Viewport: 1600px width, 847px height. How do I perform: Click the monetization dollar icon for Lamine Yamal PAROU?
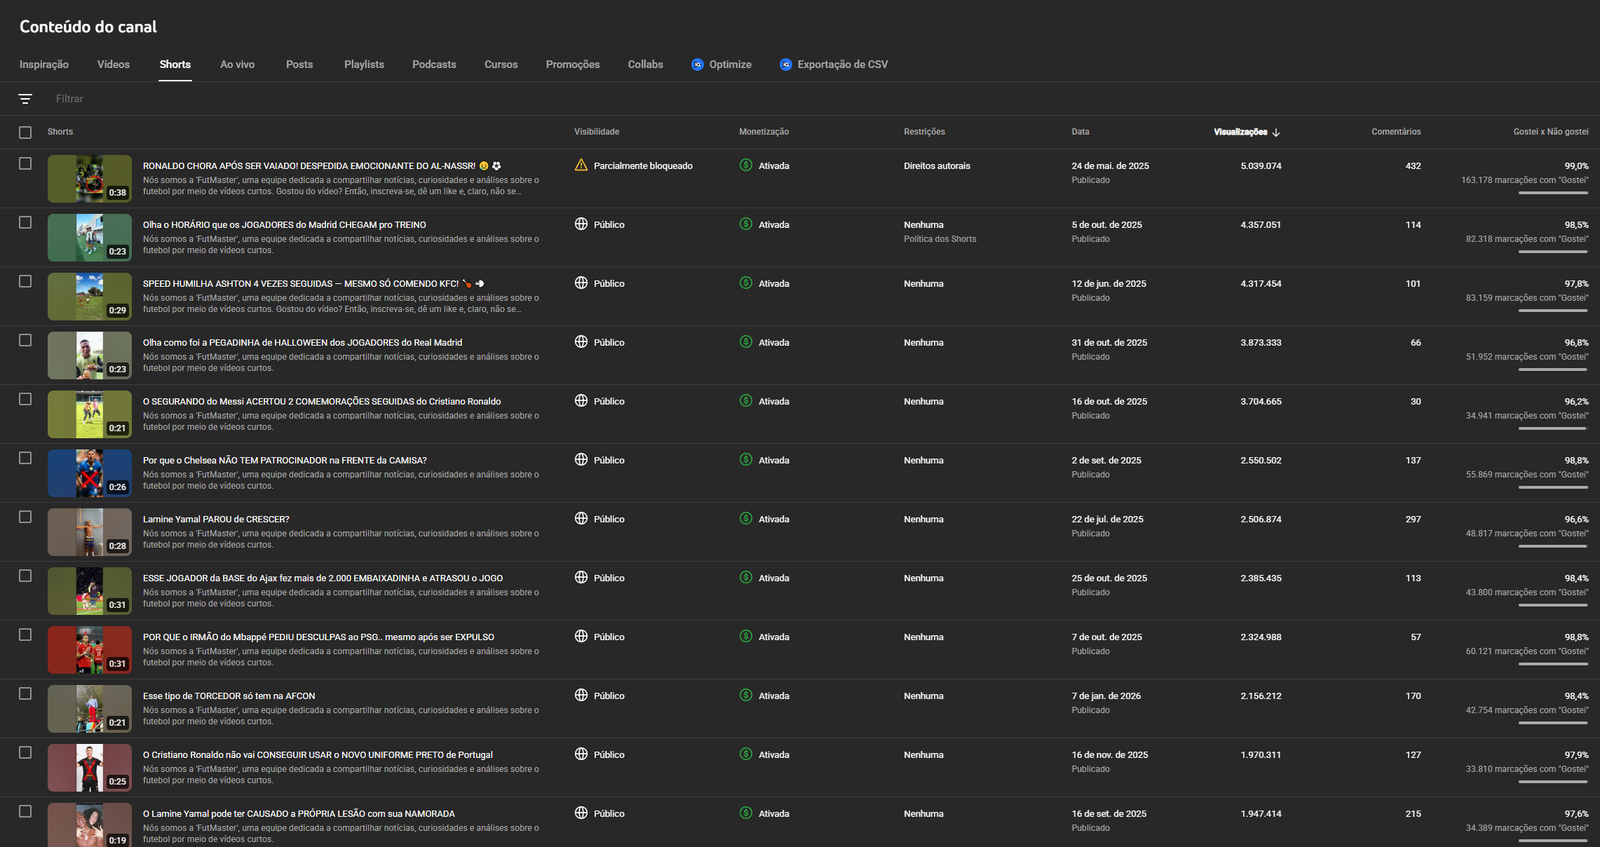pyautogui.click(x=746, y=519)
